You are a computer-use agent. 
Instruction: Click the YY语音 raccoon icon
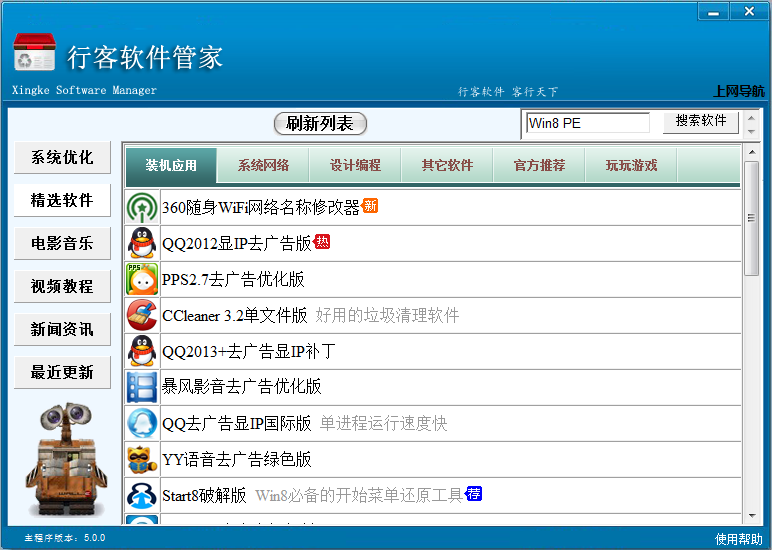tap(142, 459)
